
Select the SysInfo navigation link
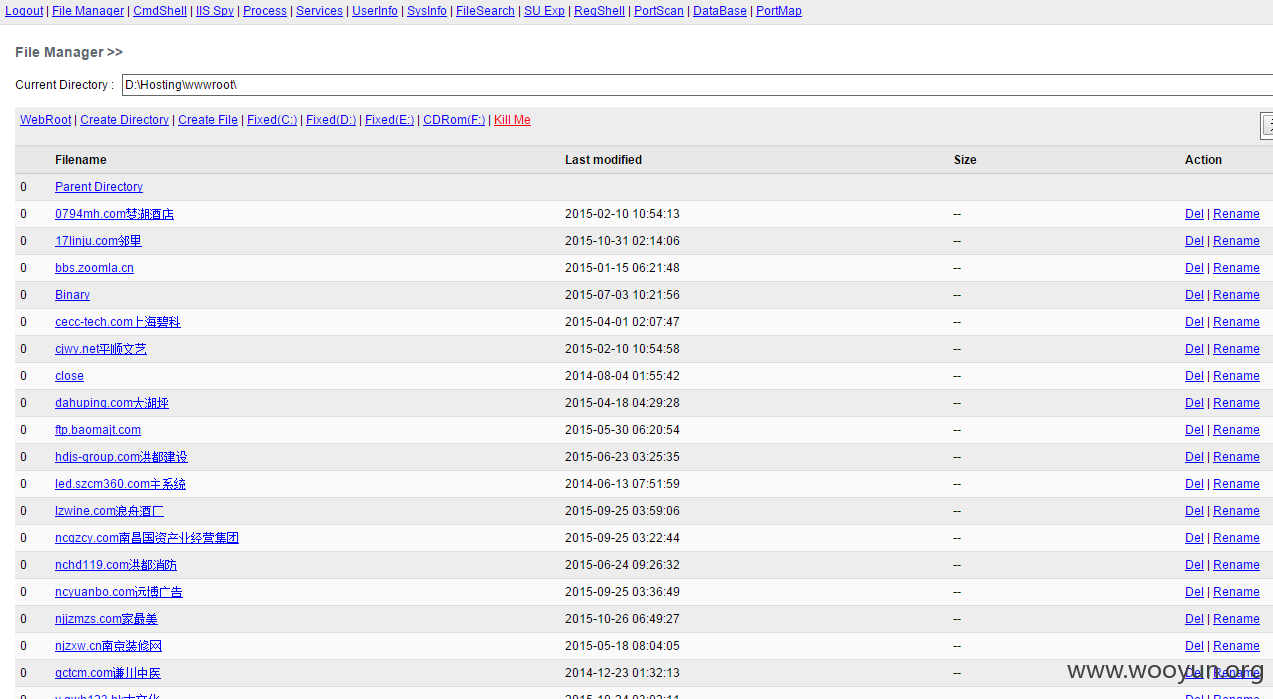click(x=427, y=11)
